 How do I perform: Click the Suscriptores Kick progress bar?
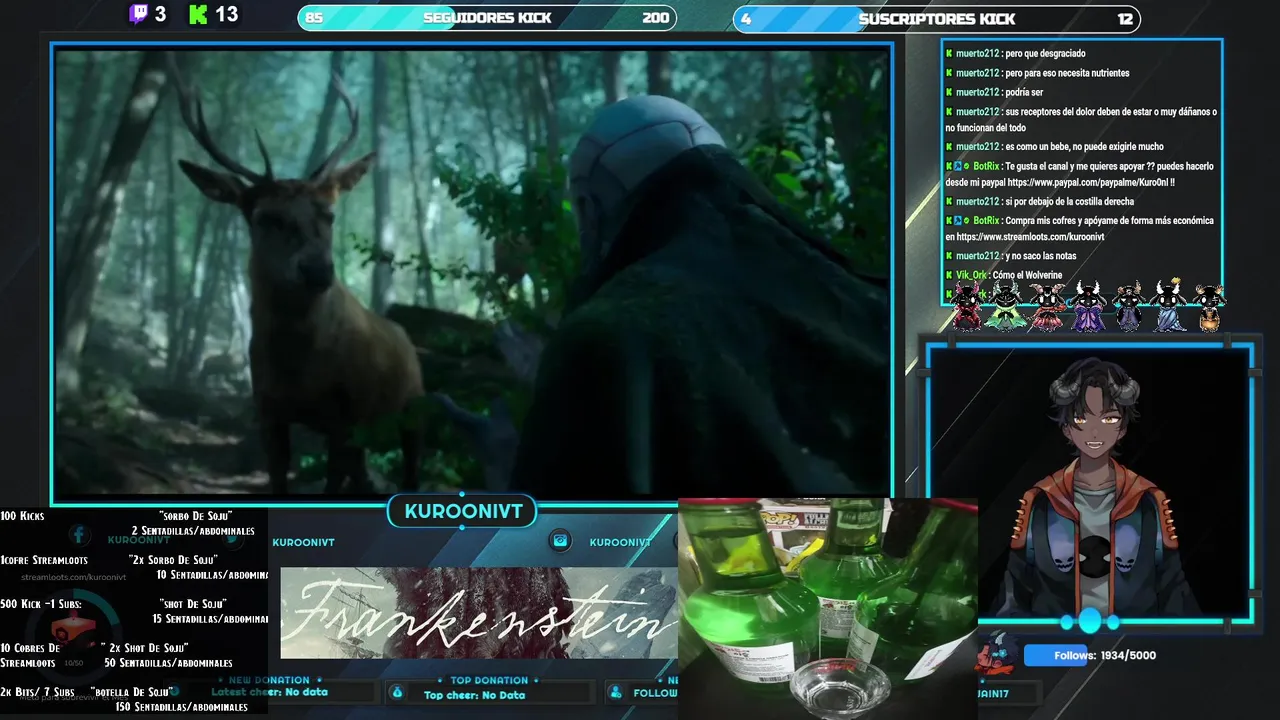click(x=937, y=18)
